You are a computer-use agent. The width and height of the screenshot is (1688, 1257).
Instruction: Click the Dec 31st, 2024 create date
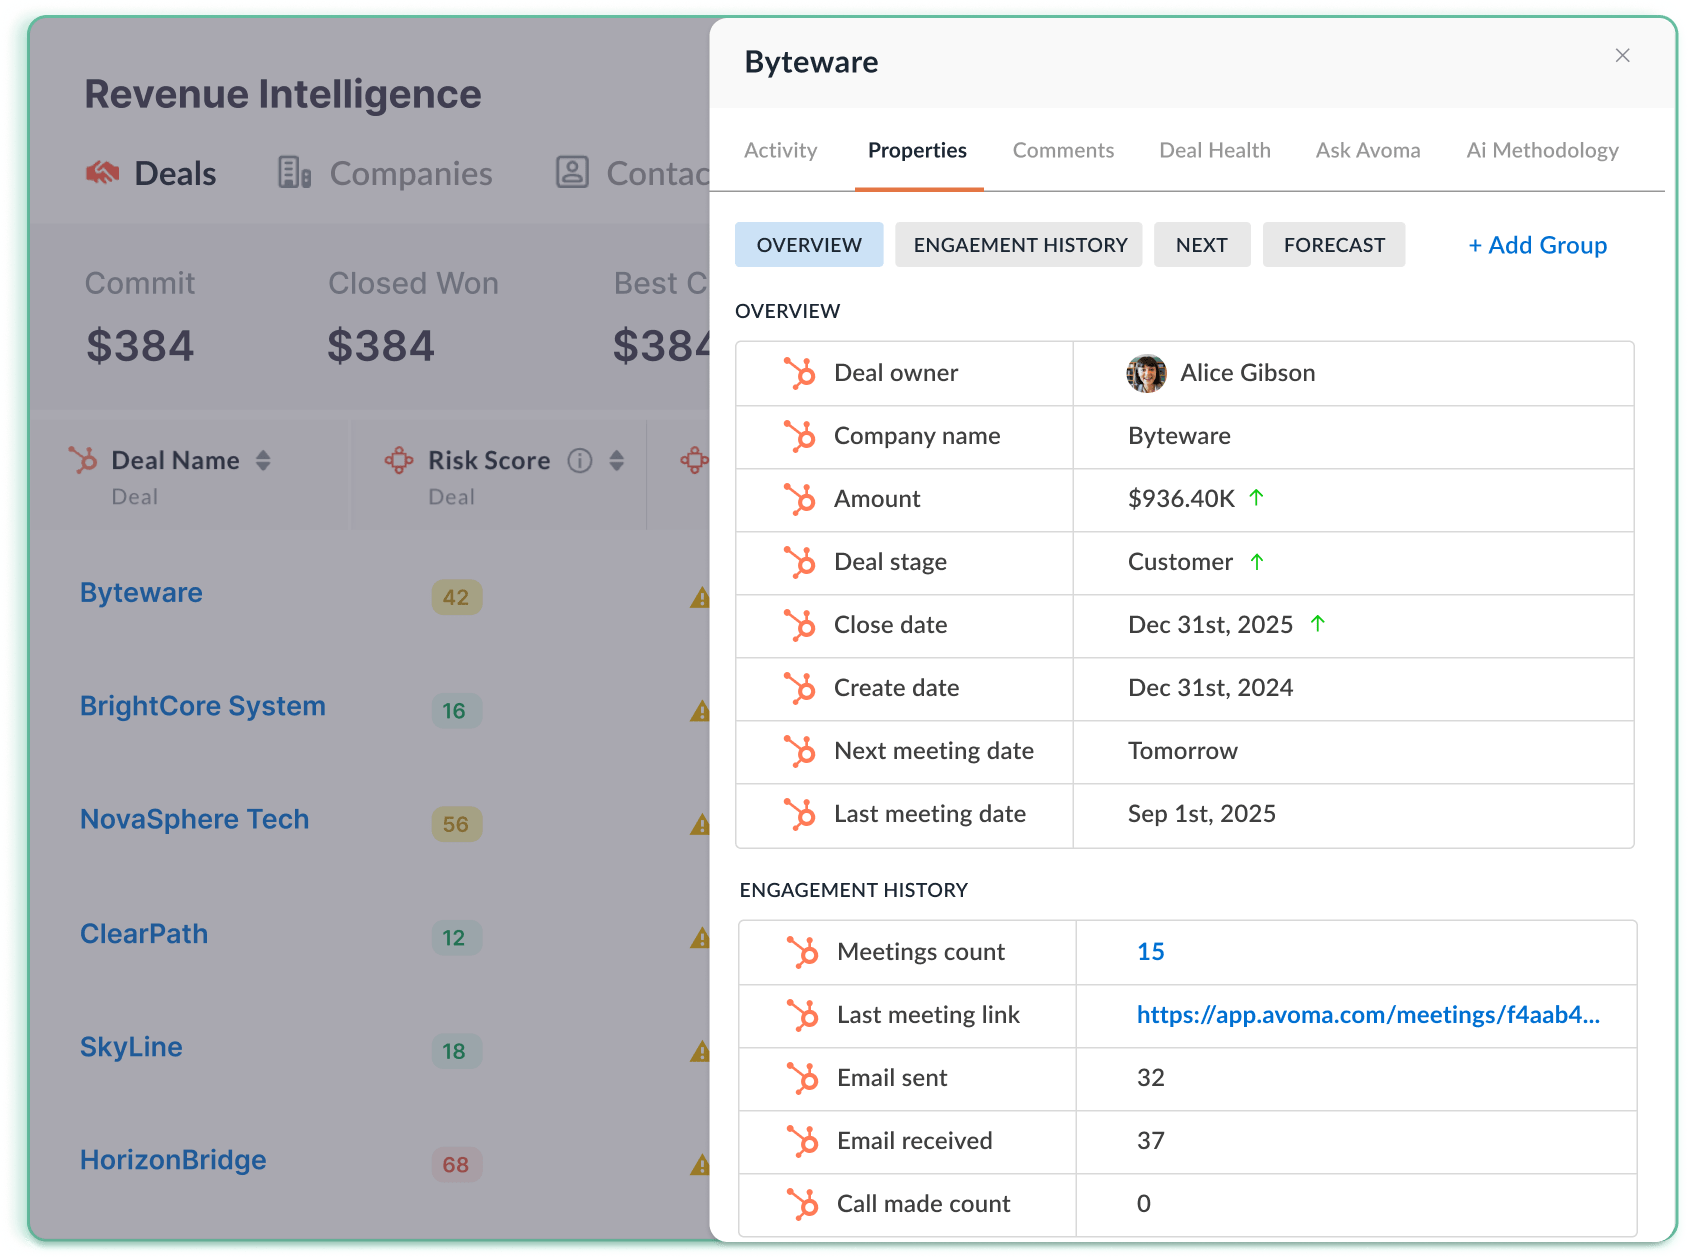tap(1210, 688)
